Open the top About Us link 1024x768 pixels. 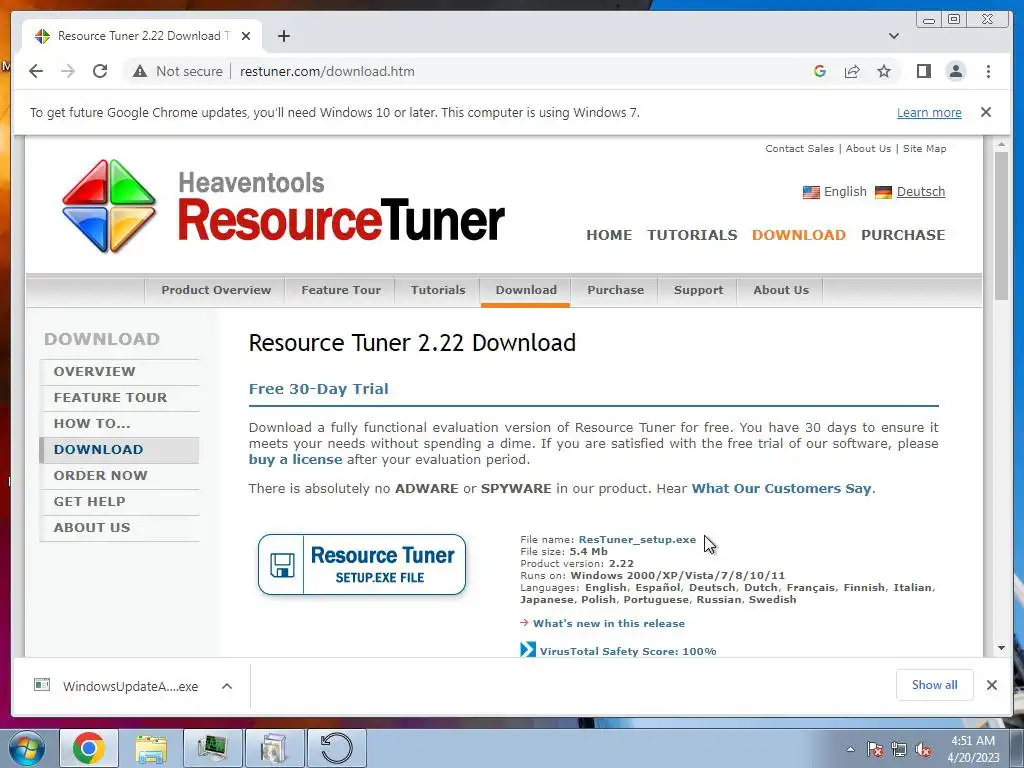[x=868, y=148]
